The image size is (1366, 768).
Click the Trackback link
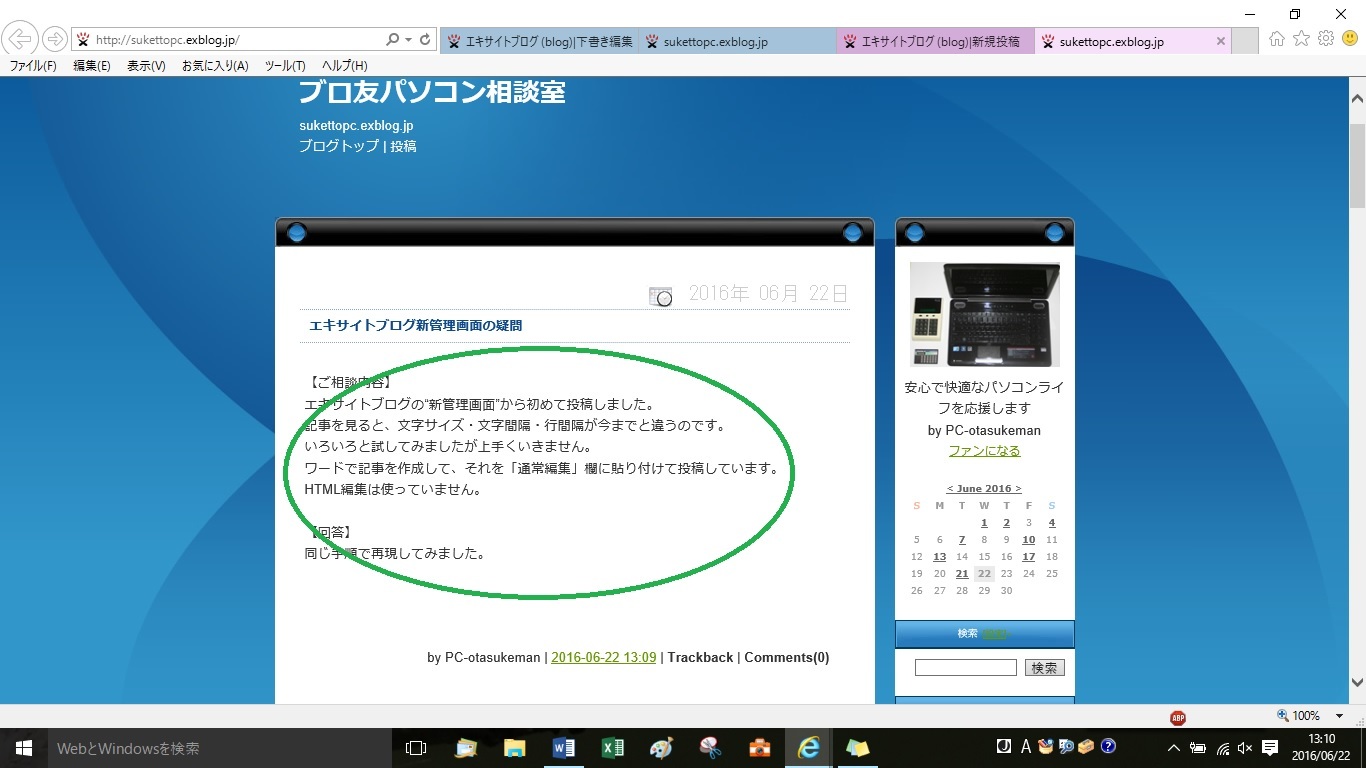[x=700, y=657]
